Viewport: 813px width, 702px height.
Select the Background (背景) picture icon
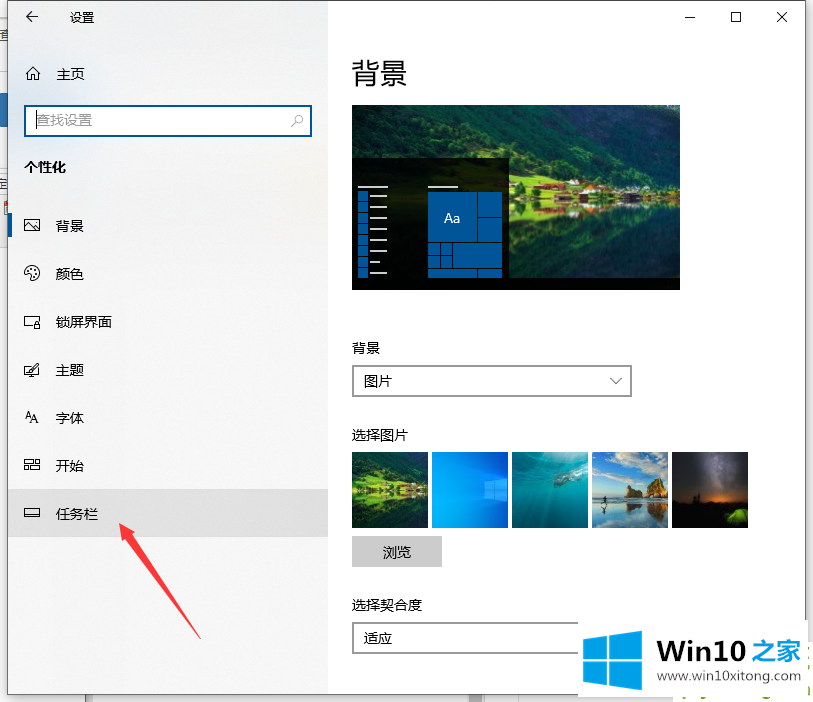tap(33, 226)
